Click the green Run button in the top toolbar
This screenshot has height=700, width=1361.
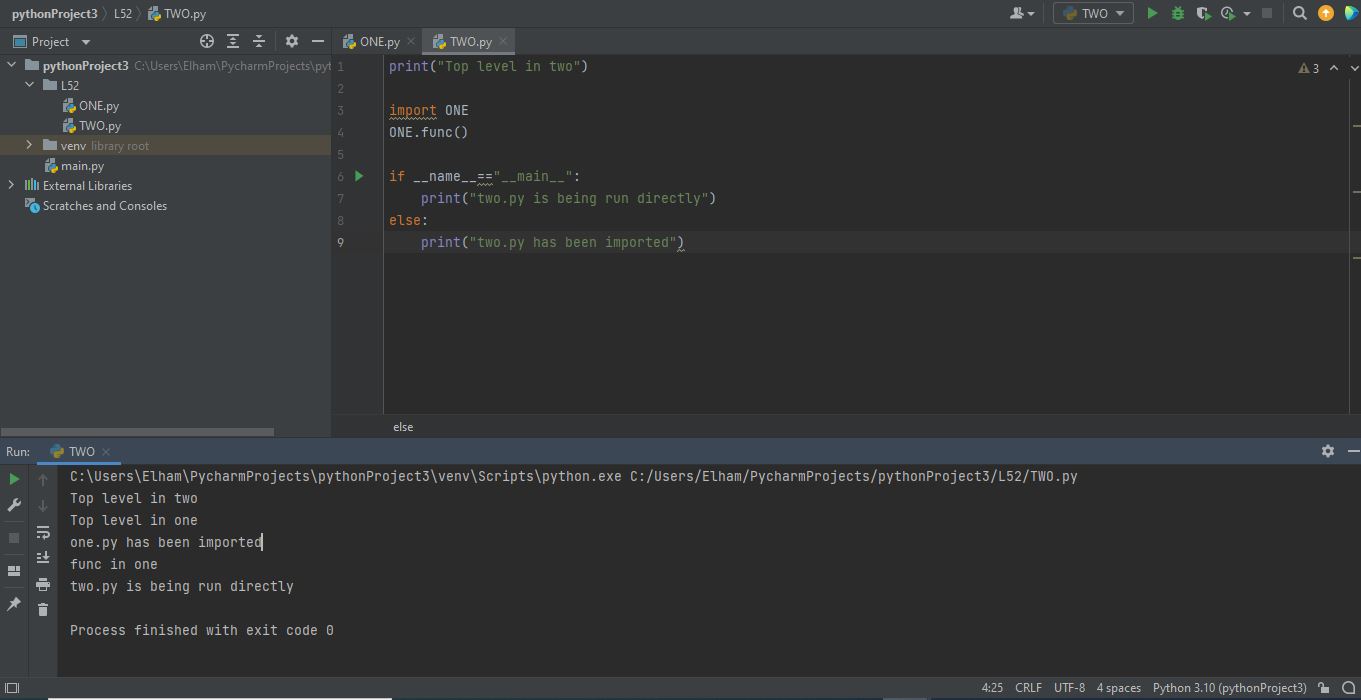click(1152, 13)
